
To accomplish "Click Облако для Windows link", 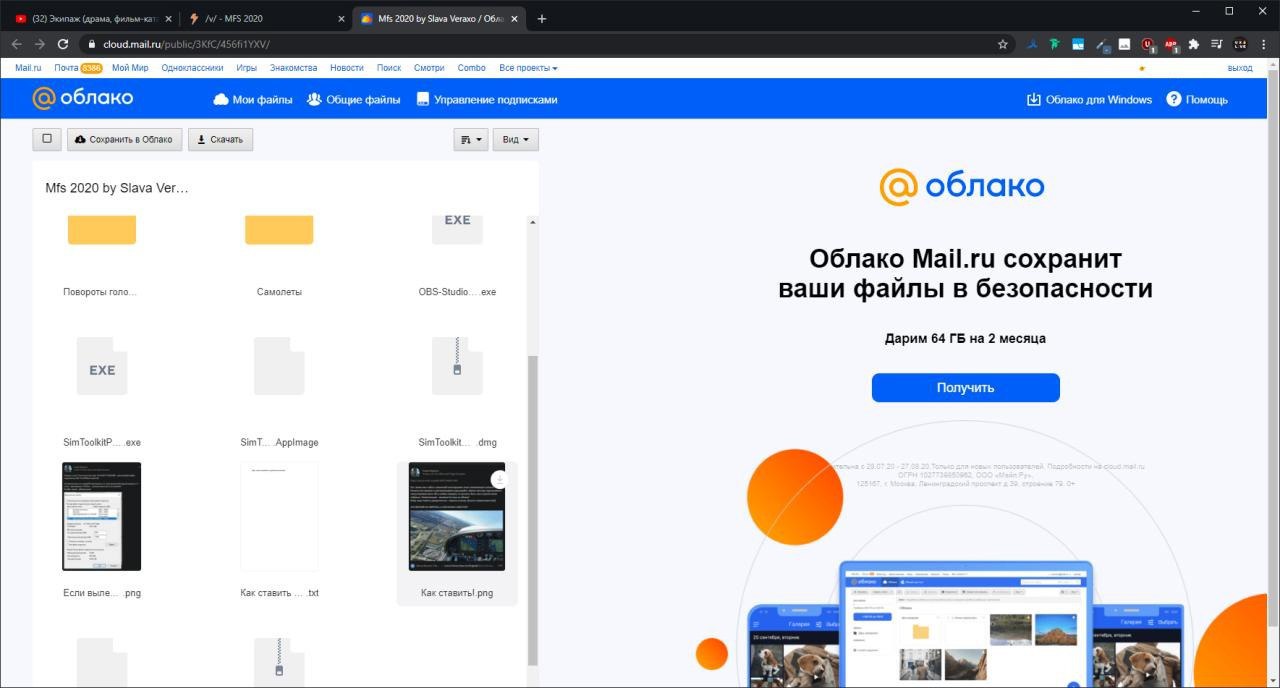I will click(x=1089, y=99).
